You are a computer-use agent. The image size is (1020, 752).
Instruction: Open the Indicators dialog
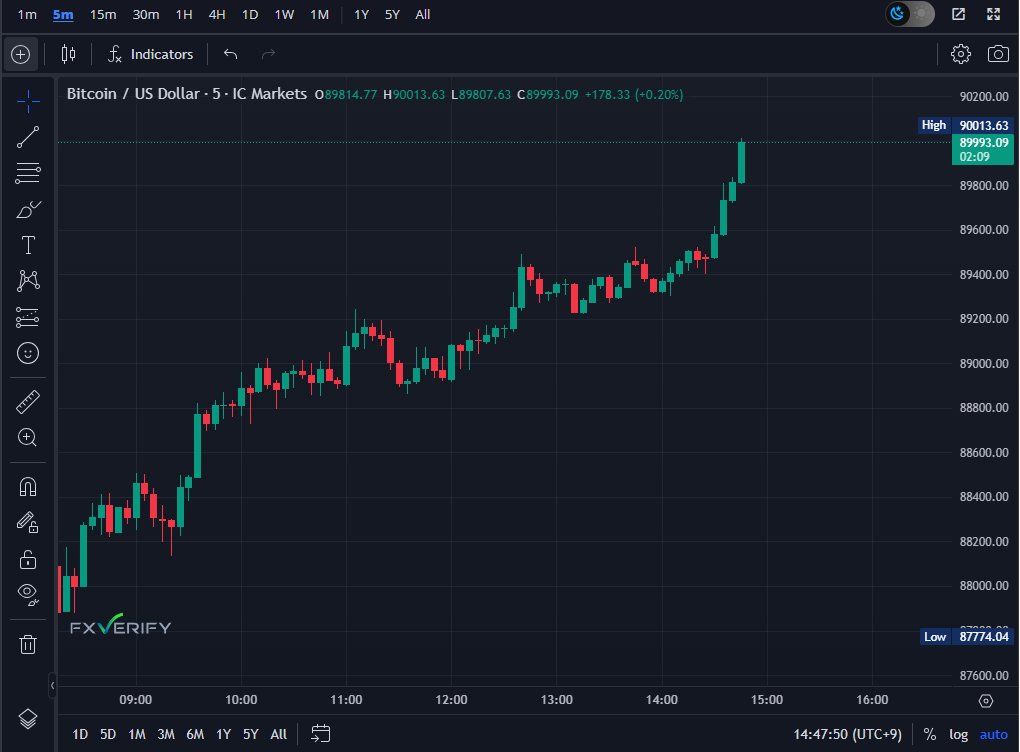pos(151,55)
